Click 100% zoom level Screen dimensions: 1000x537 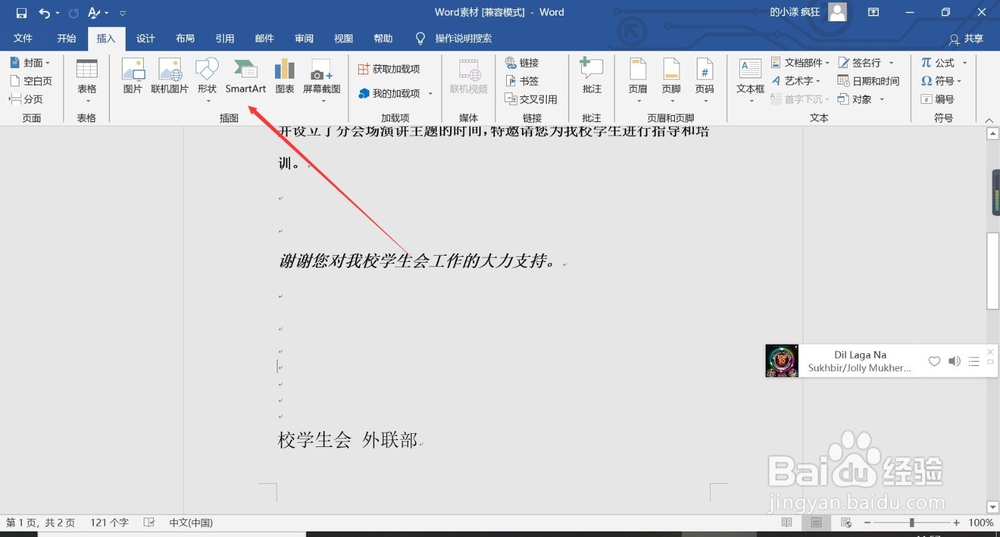pyautogui.click(x=980, y=522)
